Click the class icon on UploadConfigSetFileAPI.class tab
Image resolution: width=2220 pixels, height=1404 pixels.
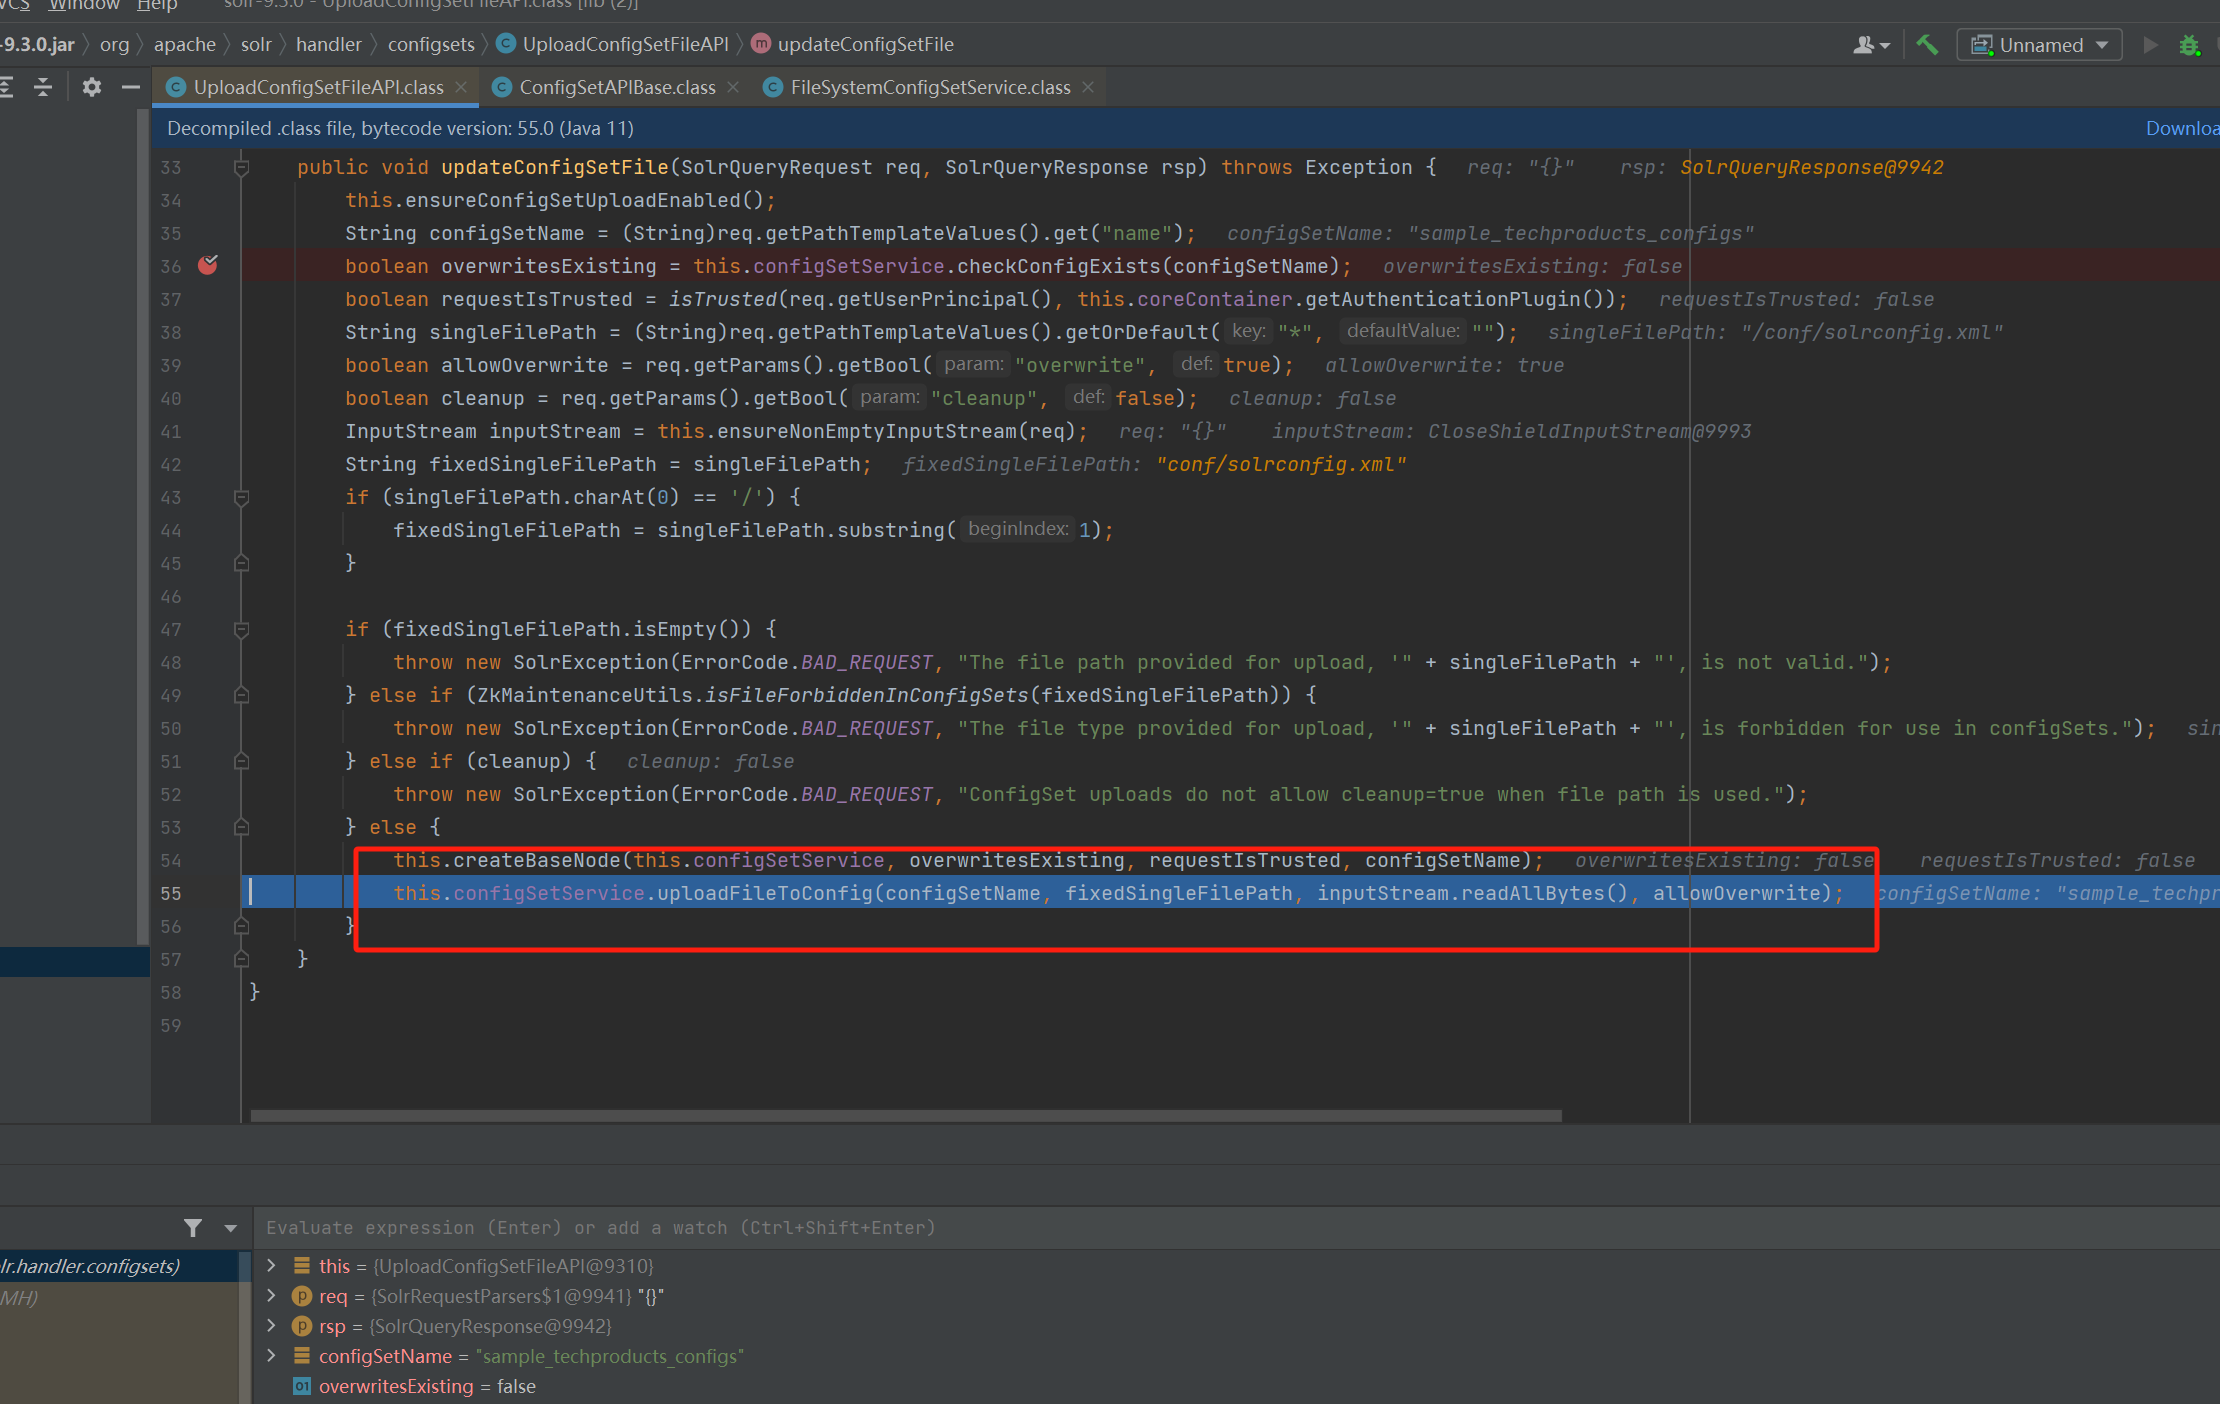pos(176,87)
